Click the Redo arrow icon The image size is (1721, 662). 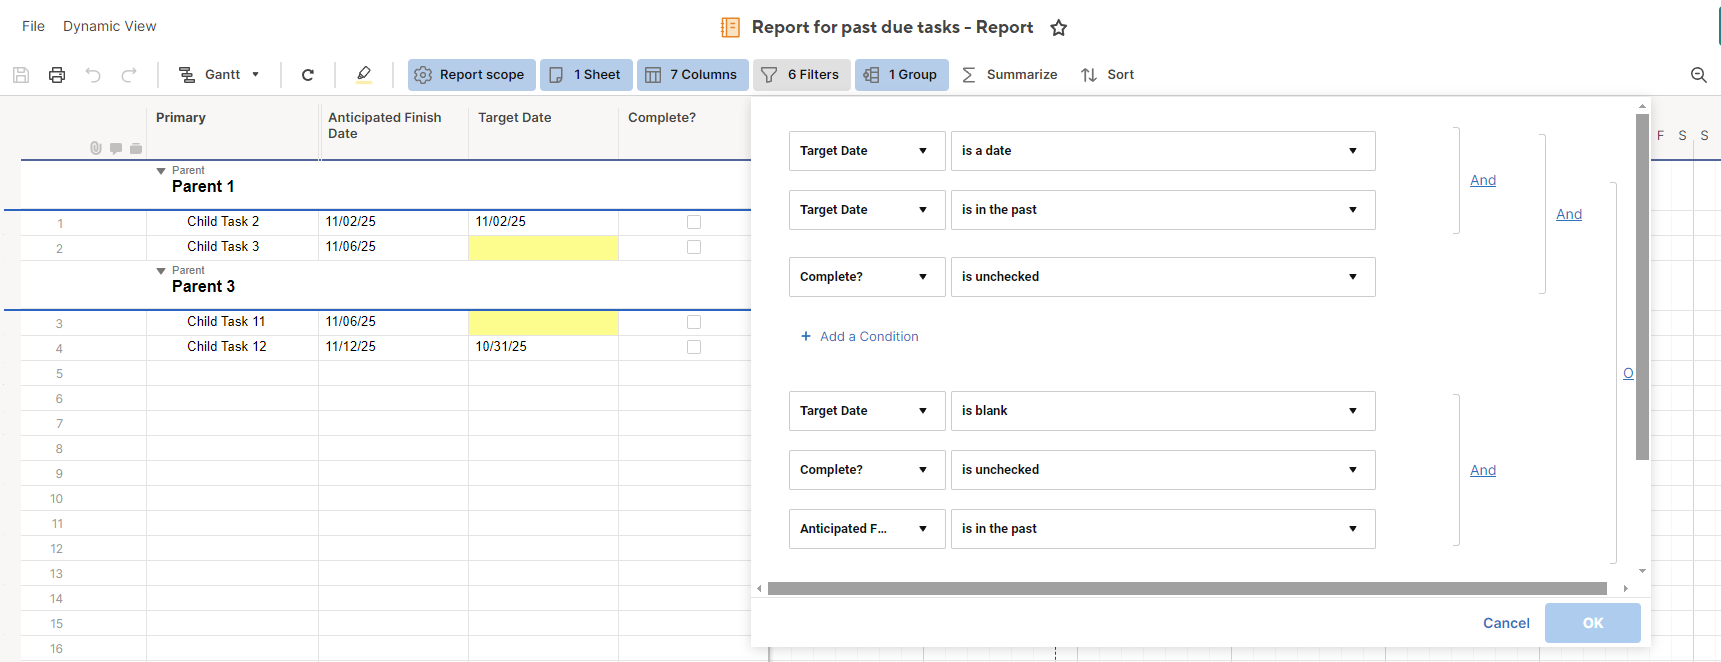(129, 75)
